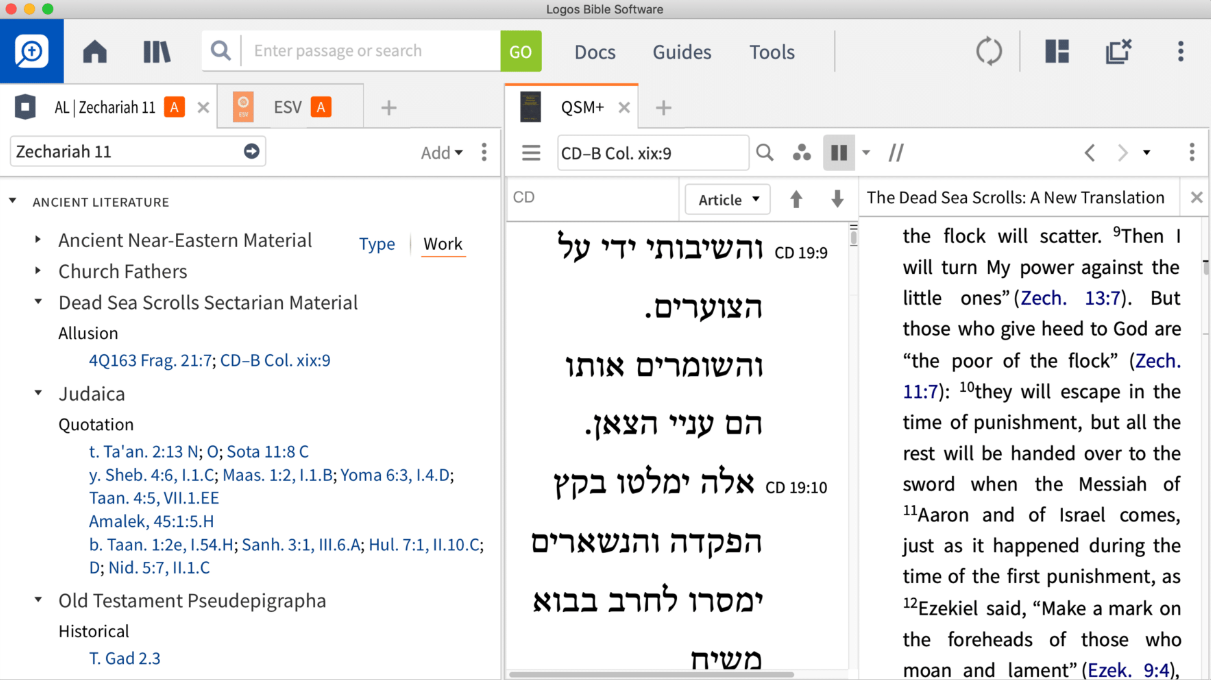Close the AL Zechariah 11 tab

(203, 107)
